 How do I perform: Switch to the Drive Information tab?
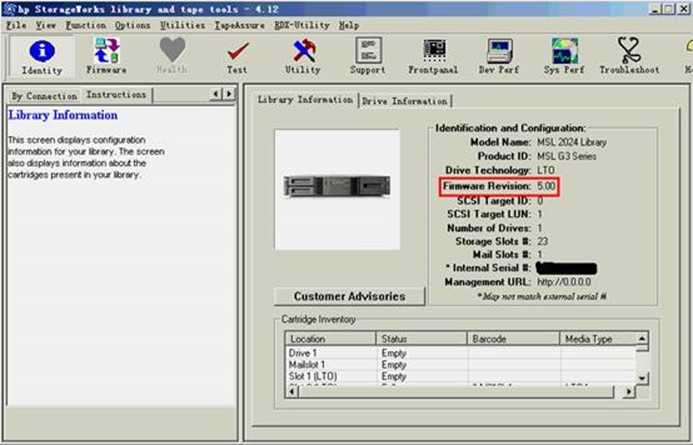tap(404, 101)
